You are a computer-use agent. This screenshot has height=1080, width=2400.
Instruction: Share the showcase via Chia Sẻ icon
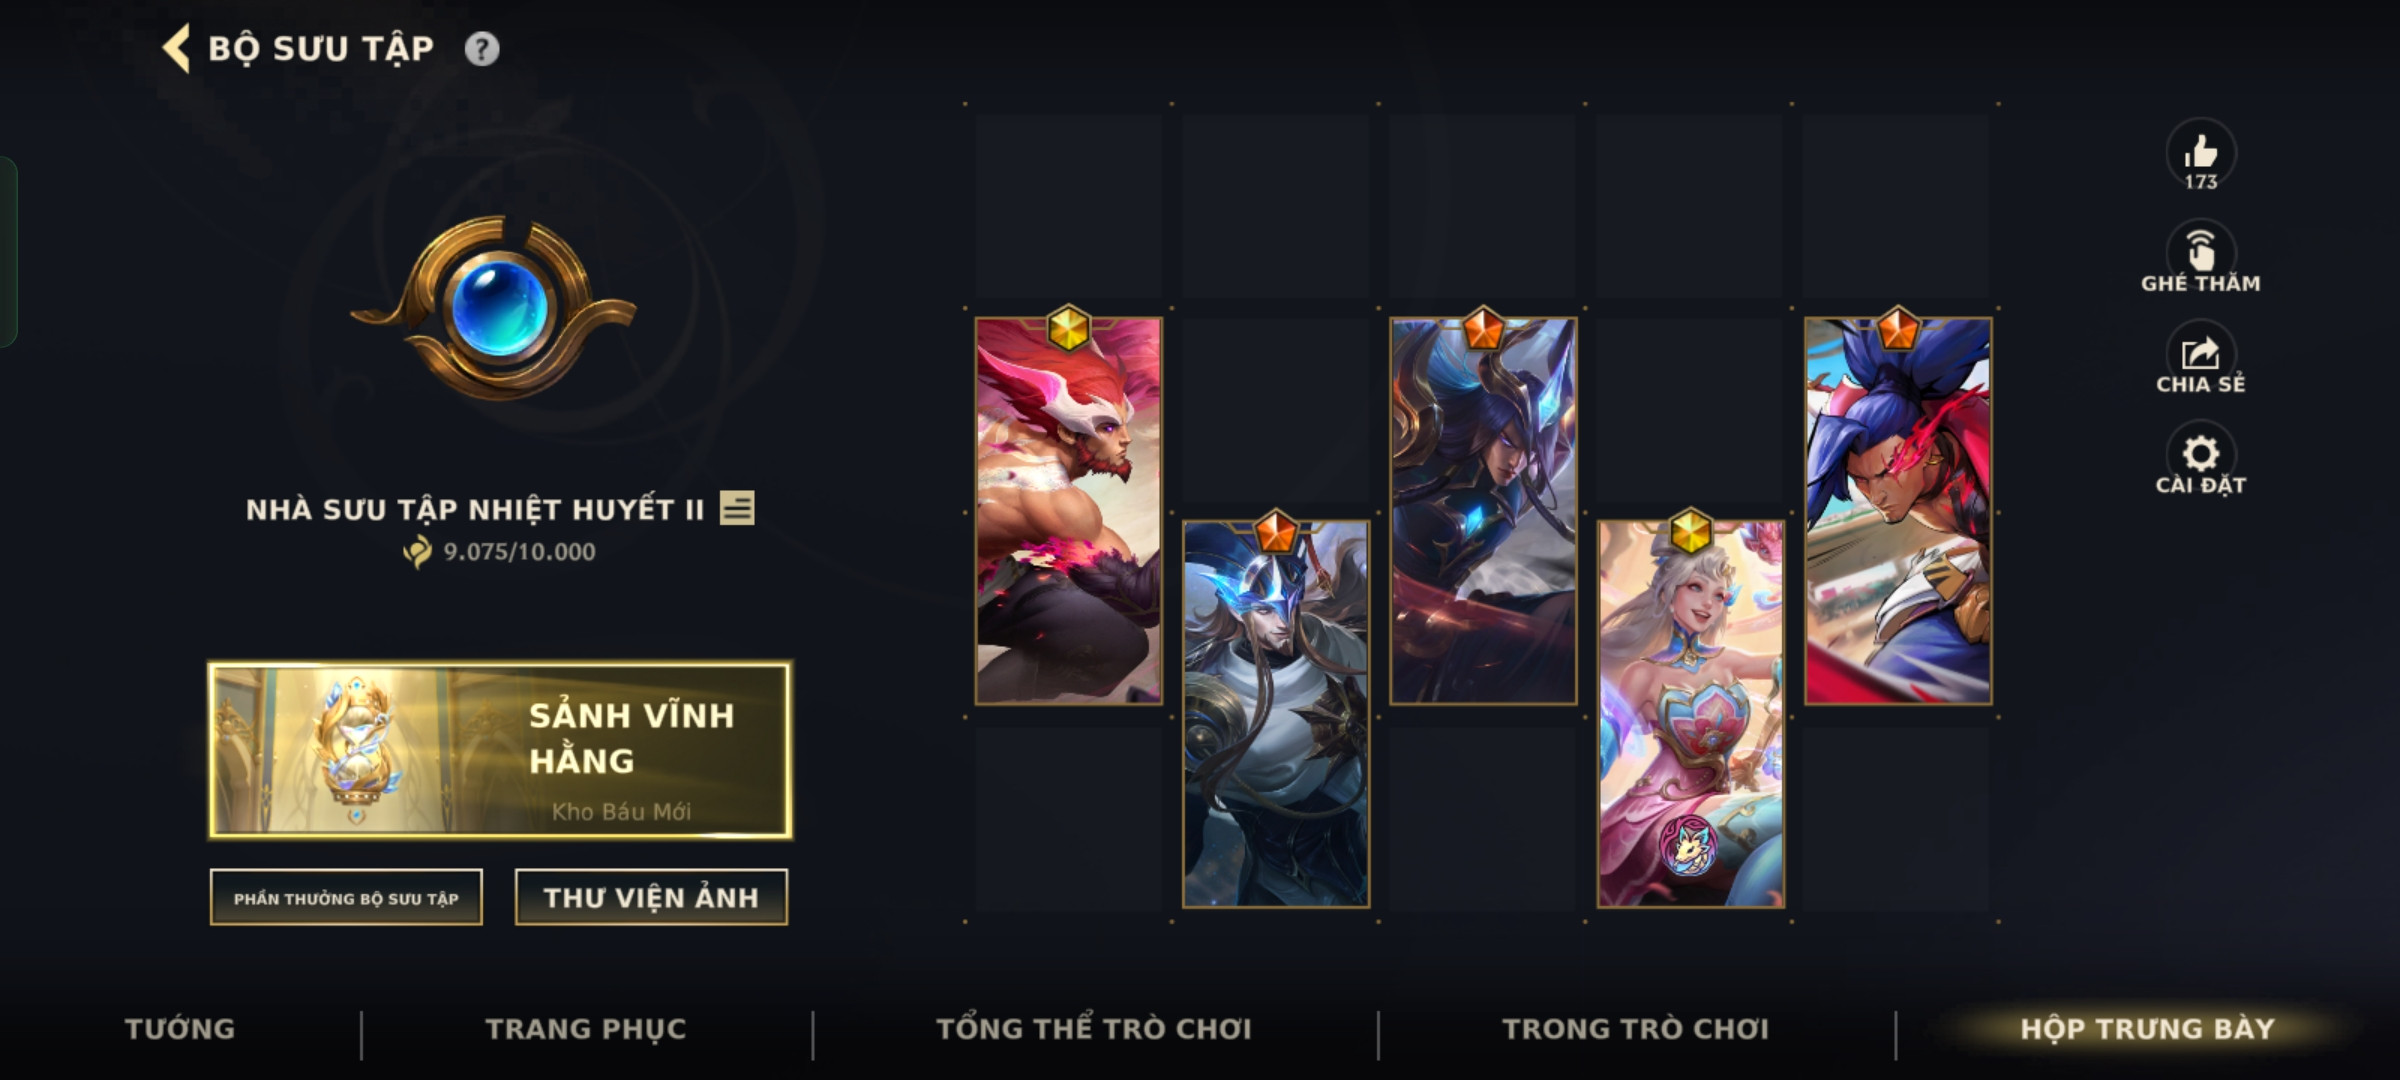(x=2200, y=353)
